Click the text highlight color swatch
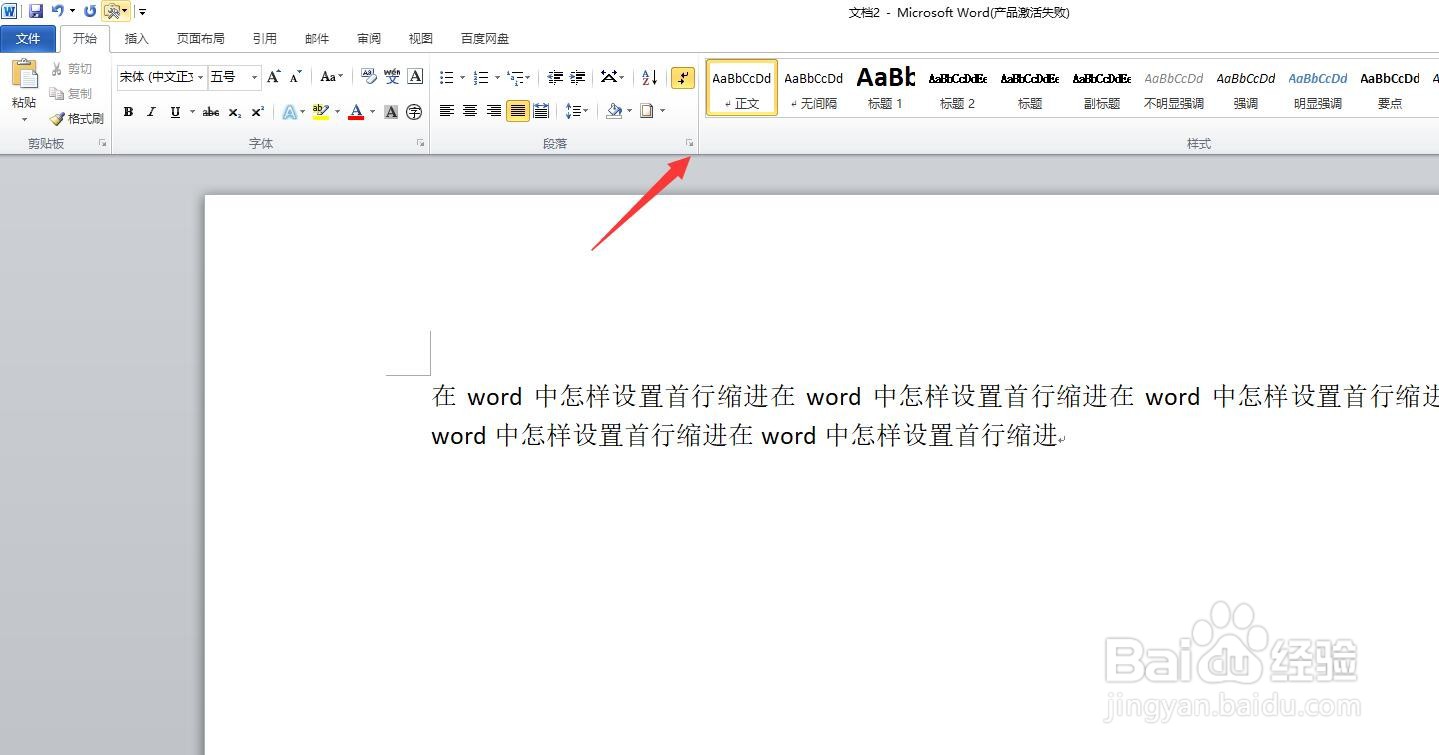The image size is (1439, 755). (320, 111)
